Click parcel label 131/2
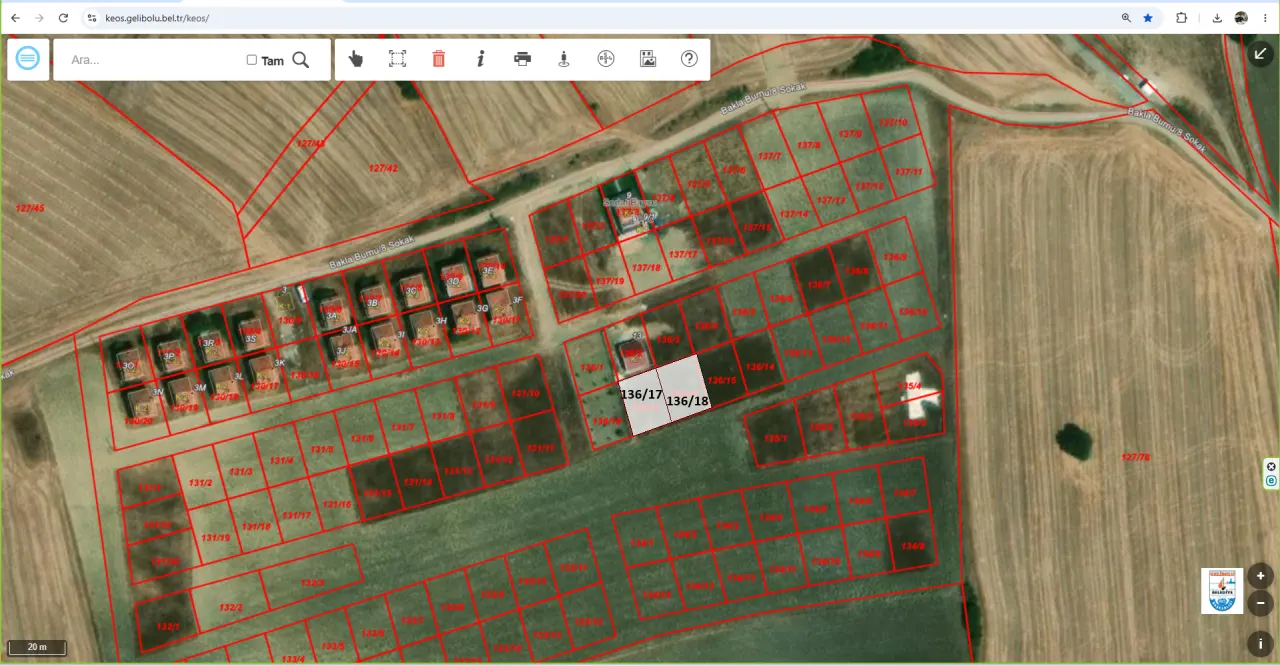This screenshot has width=1280, height=666. 201,483
